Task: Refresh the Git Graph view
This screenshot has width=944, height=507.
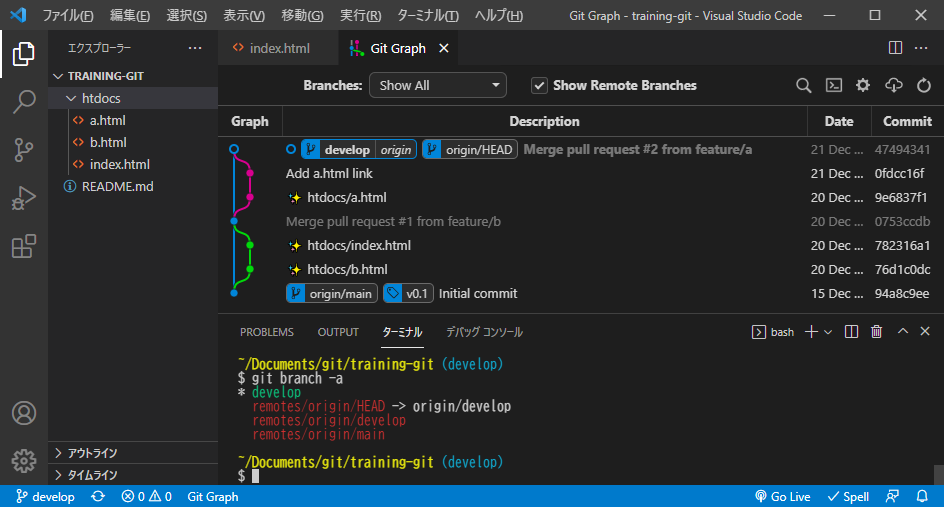Action: tap(924, 86)
